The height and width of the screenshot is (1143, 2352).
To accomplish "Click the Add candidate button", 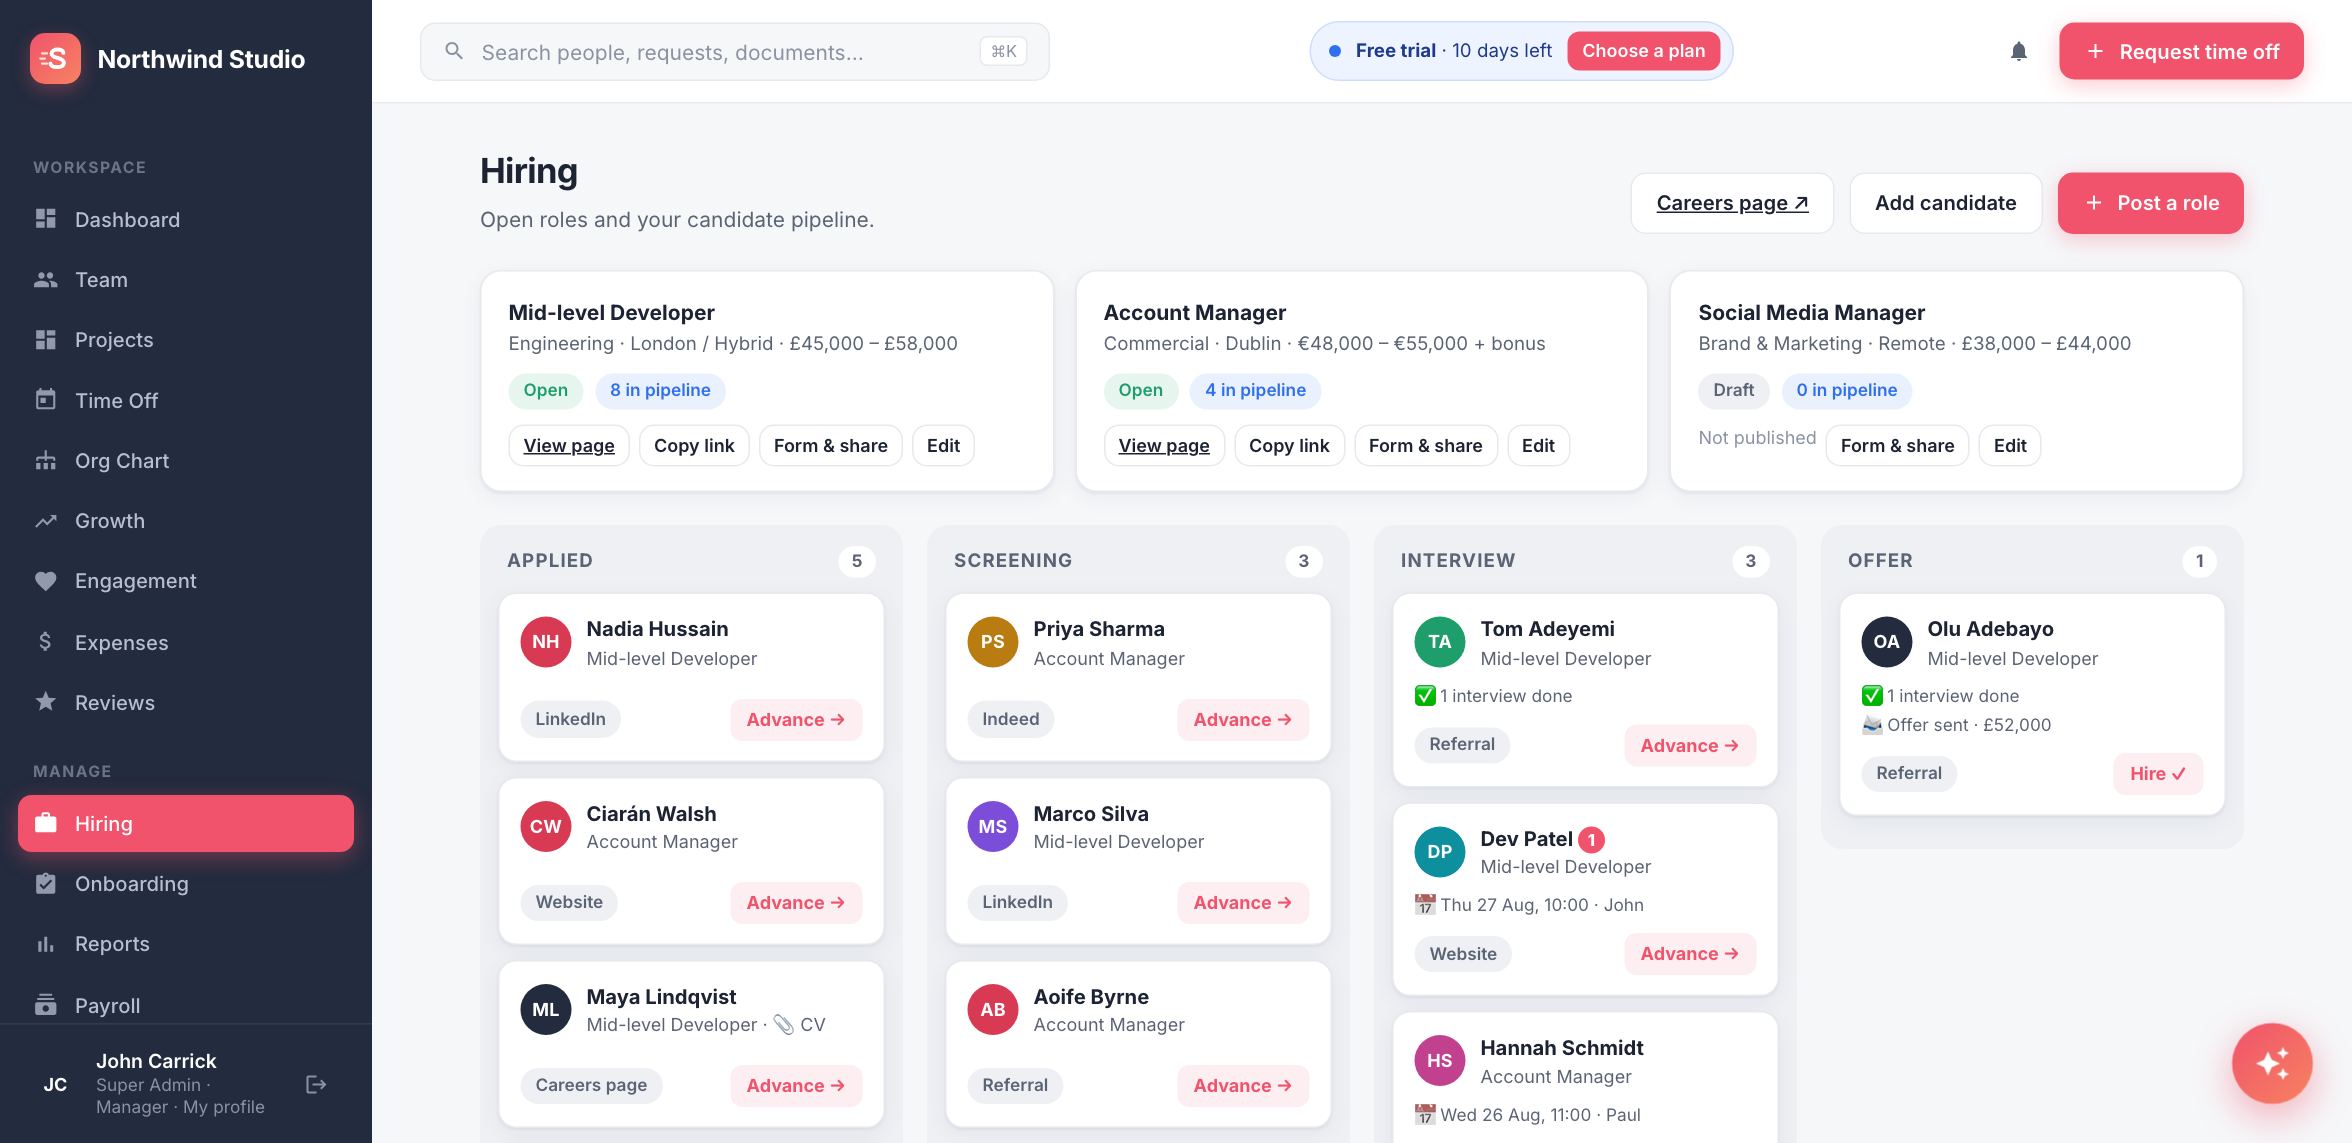I will click(x=1945, y=203).
